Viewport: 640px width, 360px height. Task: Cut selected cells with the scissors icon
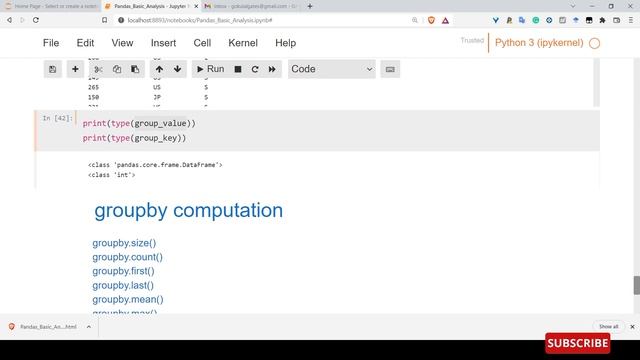point(98,69)
